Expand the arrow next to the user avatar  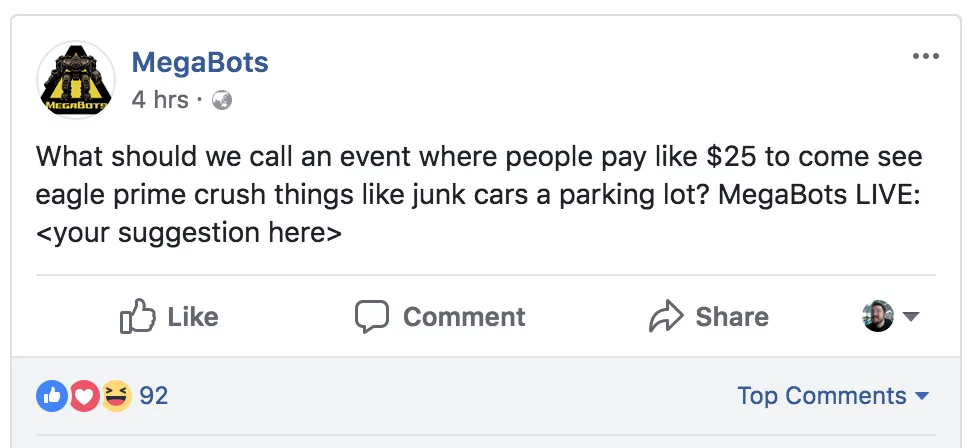910,317
